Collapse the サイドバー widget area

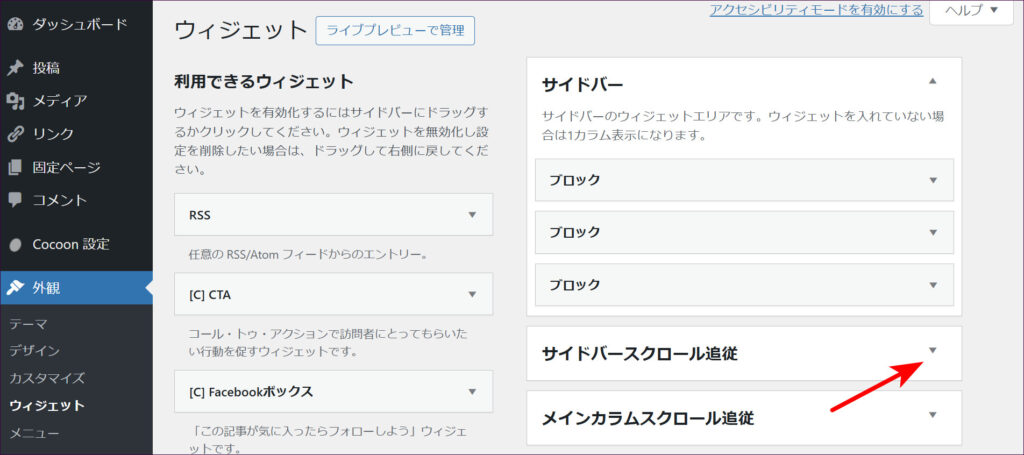pos(932,82)
